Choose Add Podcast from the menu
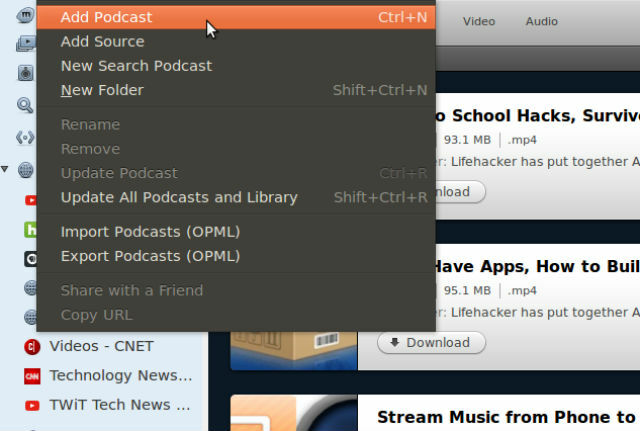The width and height of the screenshot is (640, 431). click(x=236, y=18)
